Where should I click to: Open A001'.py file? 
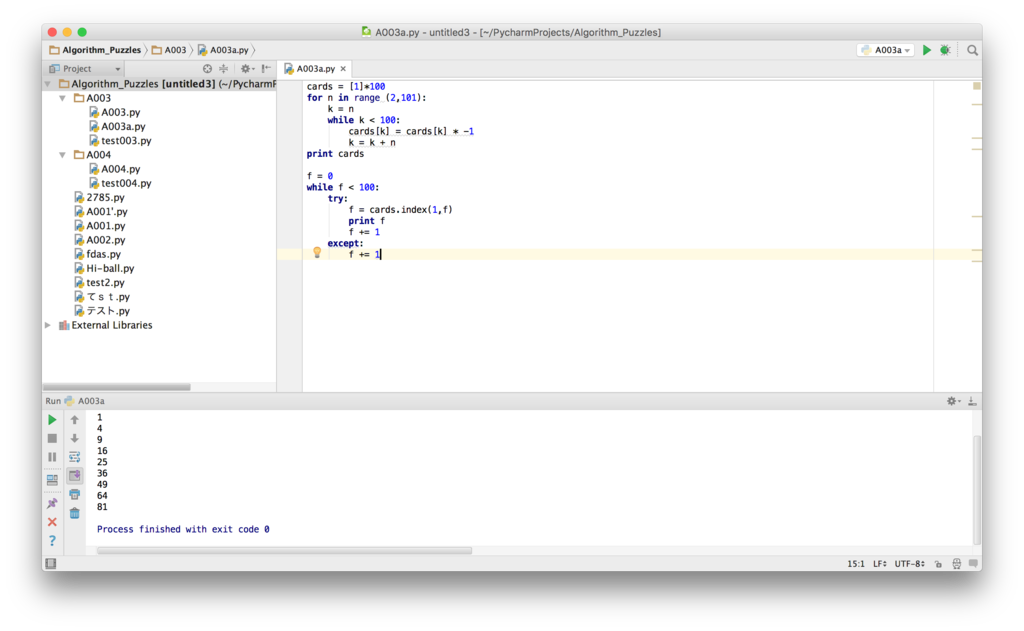101,212
